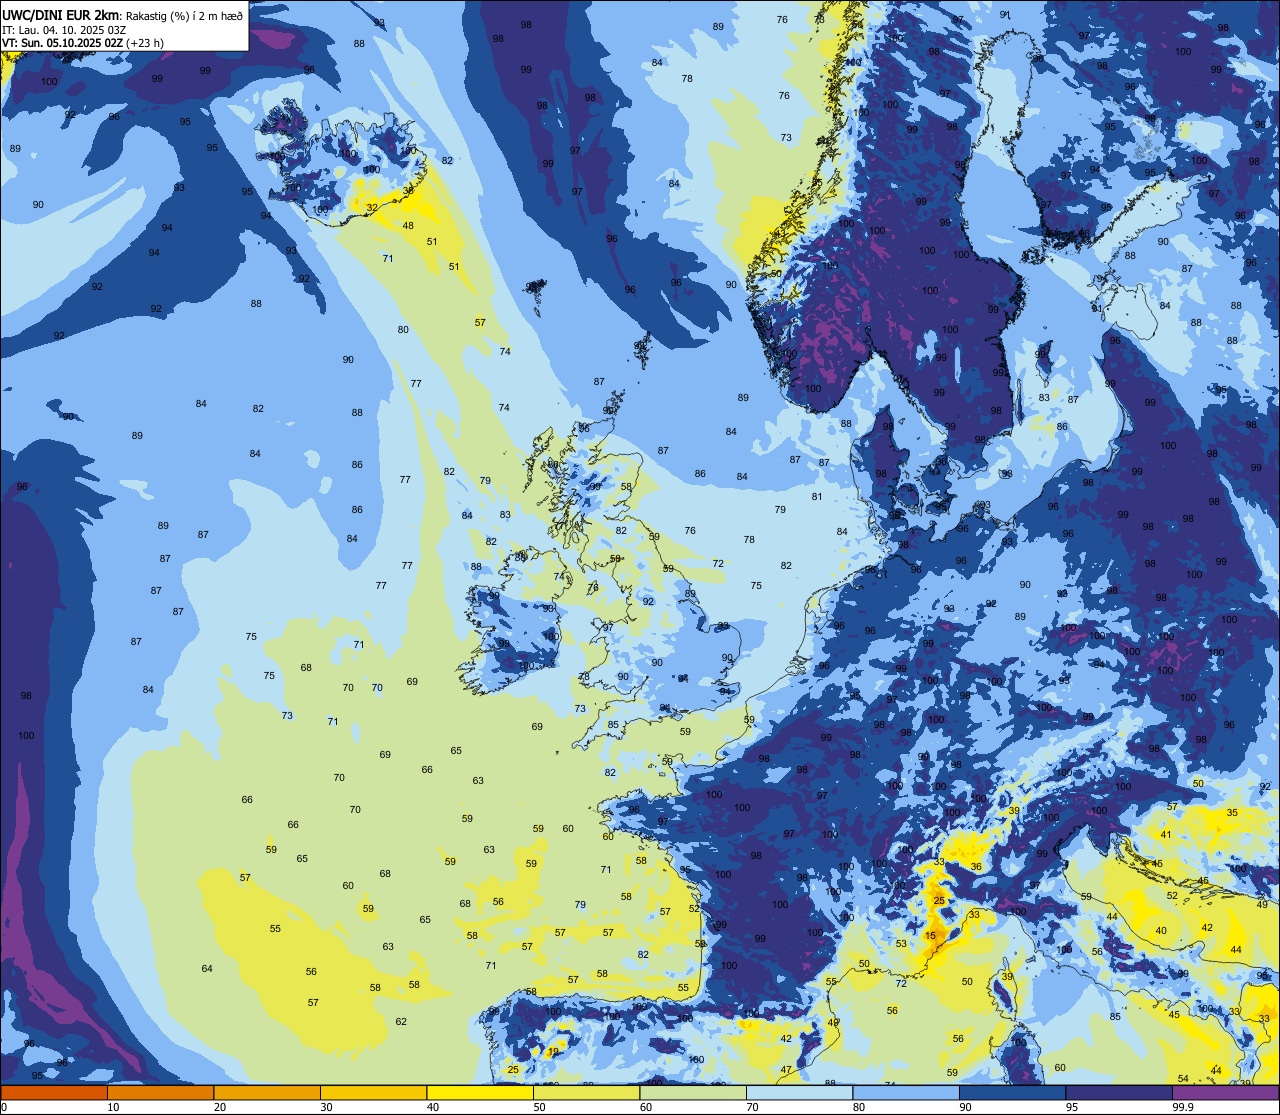Click the 0–10 dark orange legend segment

click(x=54, y=1092)
